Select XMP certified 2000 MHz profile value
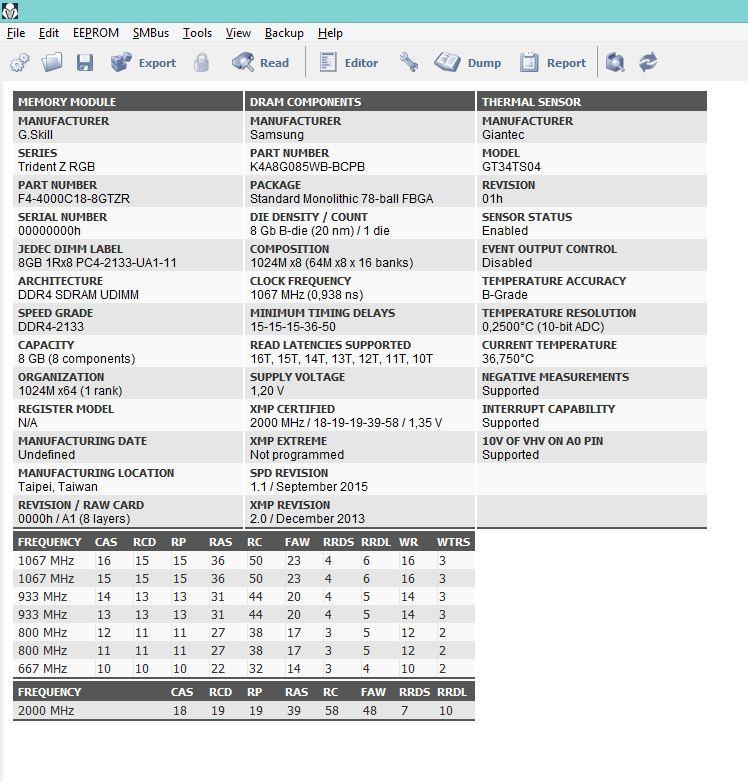The height and width of the screenshot is (781, 748). [x=346, y=422]
